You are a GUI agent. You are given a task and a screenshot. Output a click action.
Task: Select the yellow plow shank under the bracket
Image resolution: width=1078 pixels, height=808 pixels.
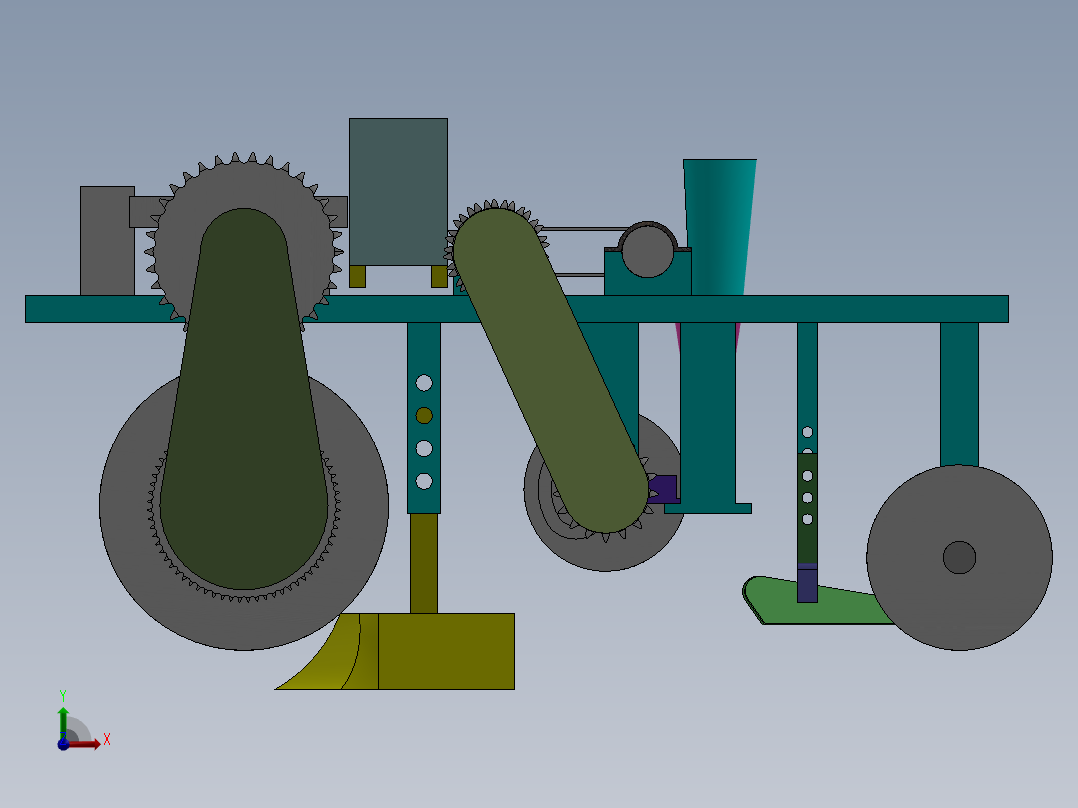point(424,563)
